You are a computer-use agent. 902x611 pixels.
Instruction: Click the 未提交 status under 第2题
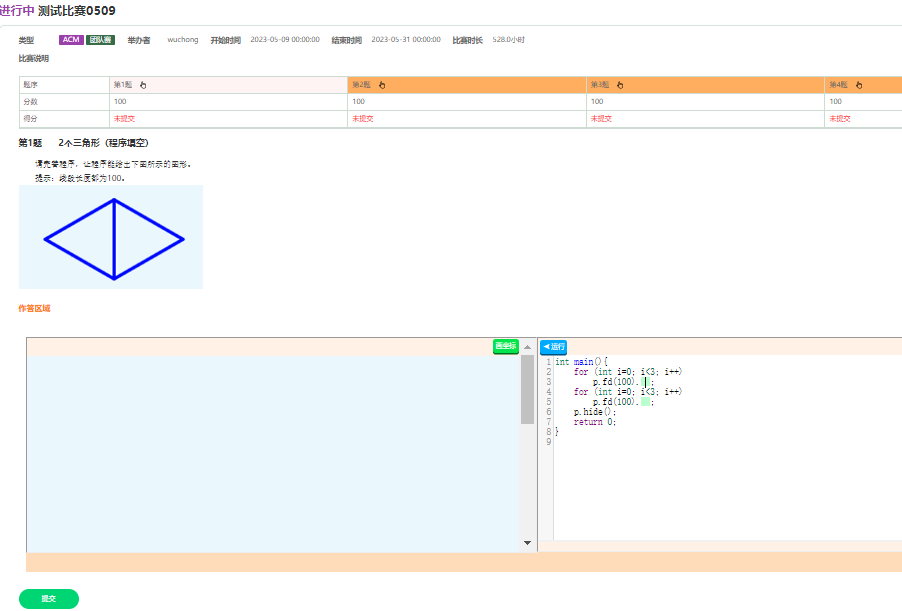click(x=363, y=119)
